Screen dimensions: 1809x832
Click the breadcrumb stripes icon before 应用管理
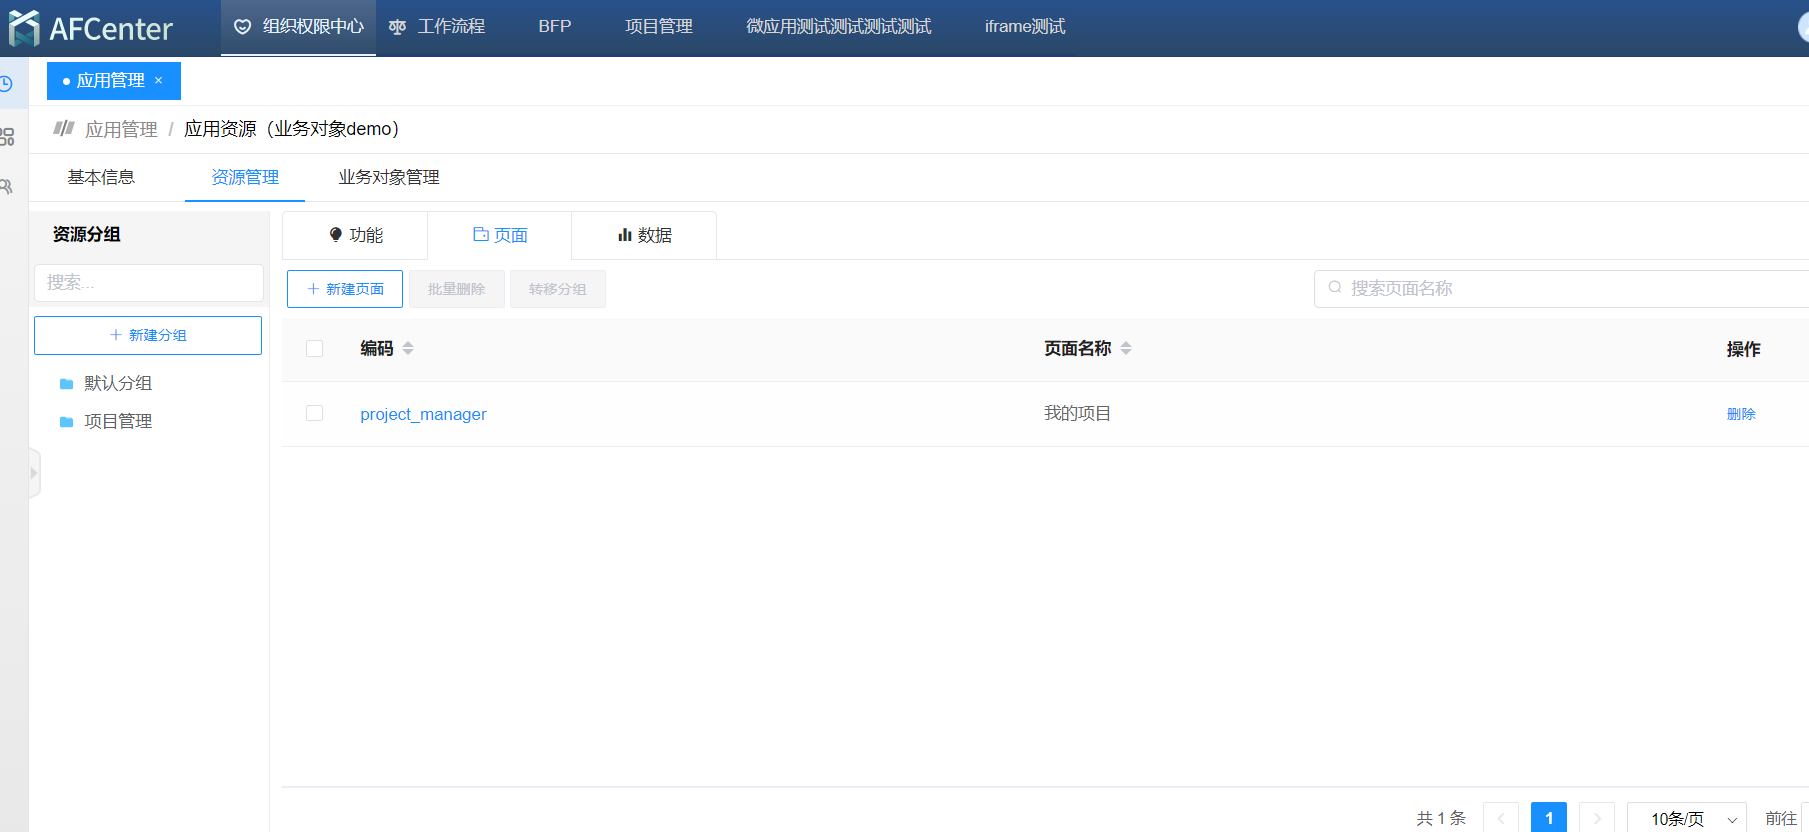pyautogui.click(x=64, y=128)
